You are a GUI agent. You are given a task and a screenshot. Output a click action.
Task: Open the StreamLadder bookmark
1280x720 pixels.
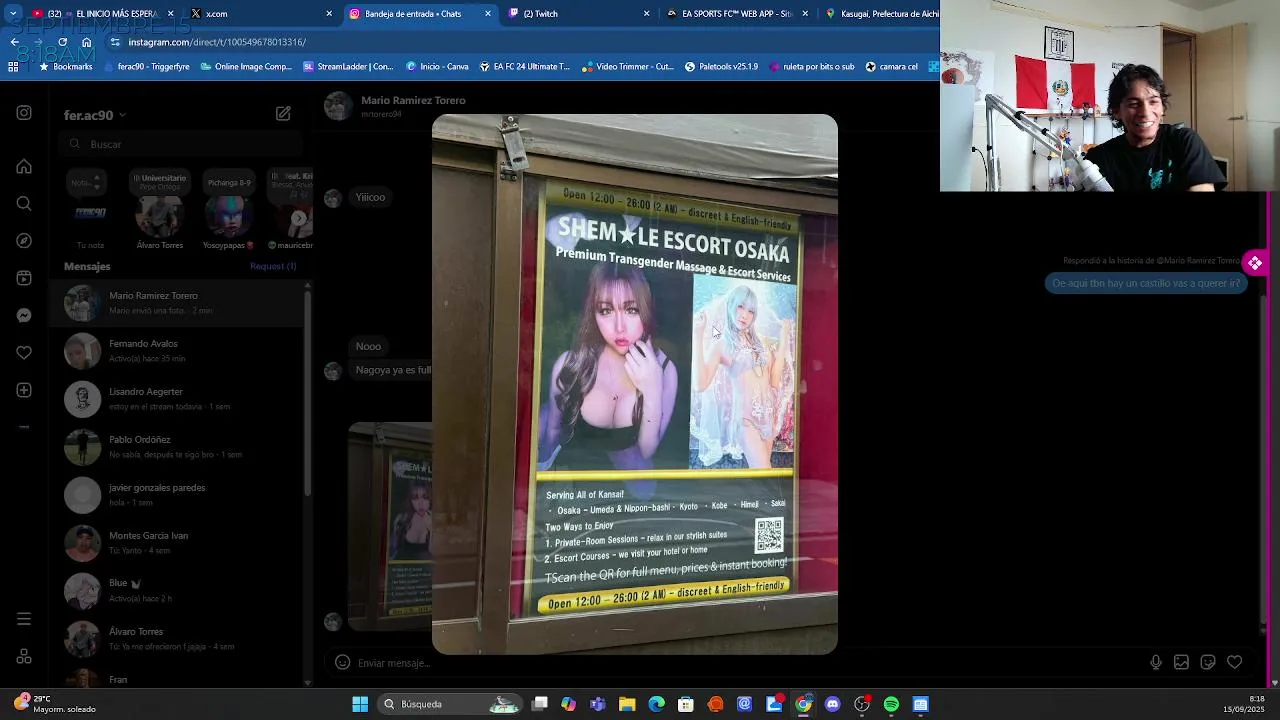348,67
